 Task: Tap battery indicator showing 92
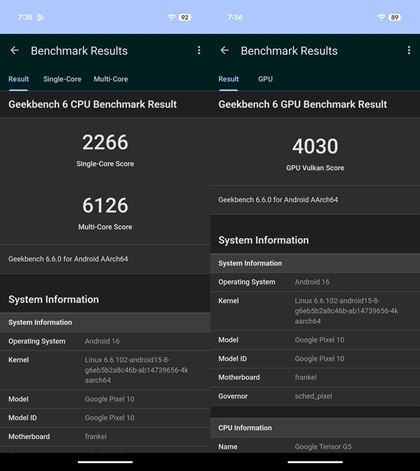click(x=185, y=17)
